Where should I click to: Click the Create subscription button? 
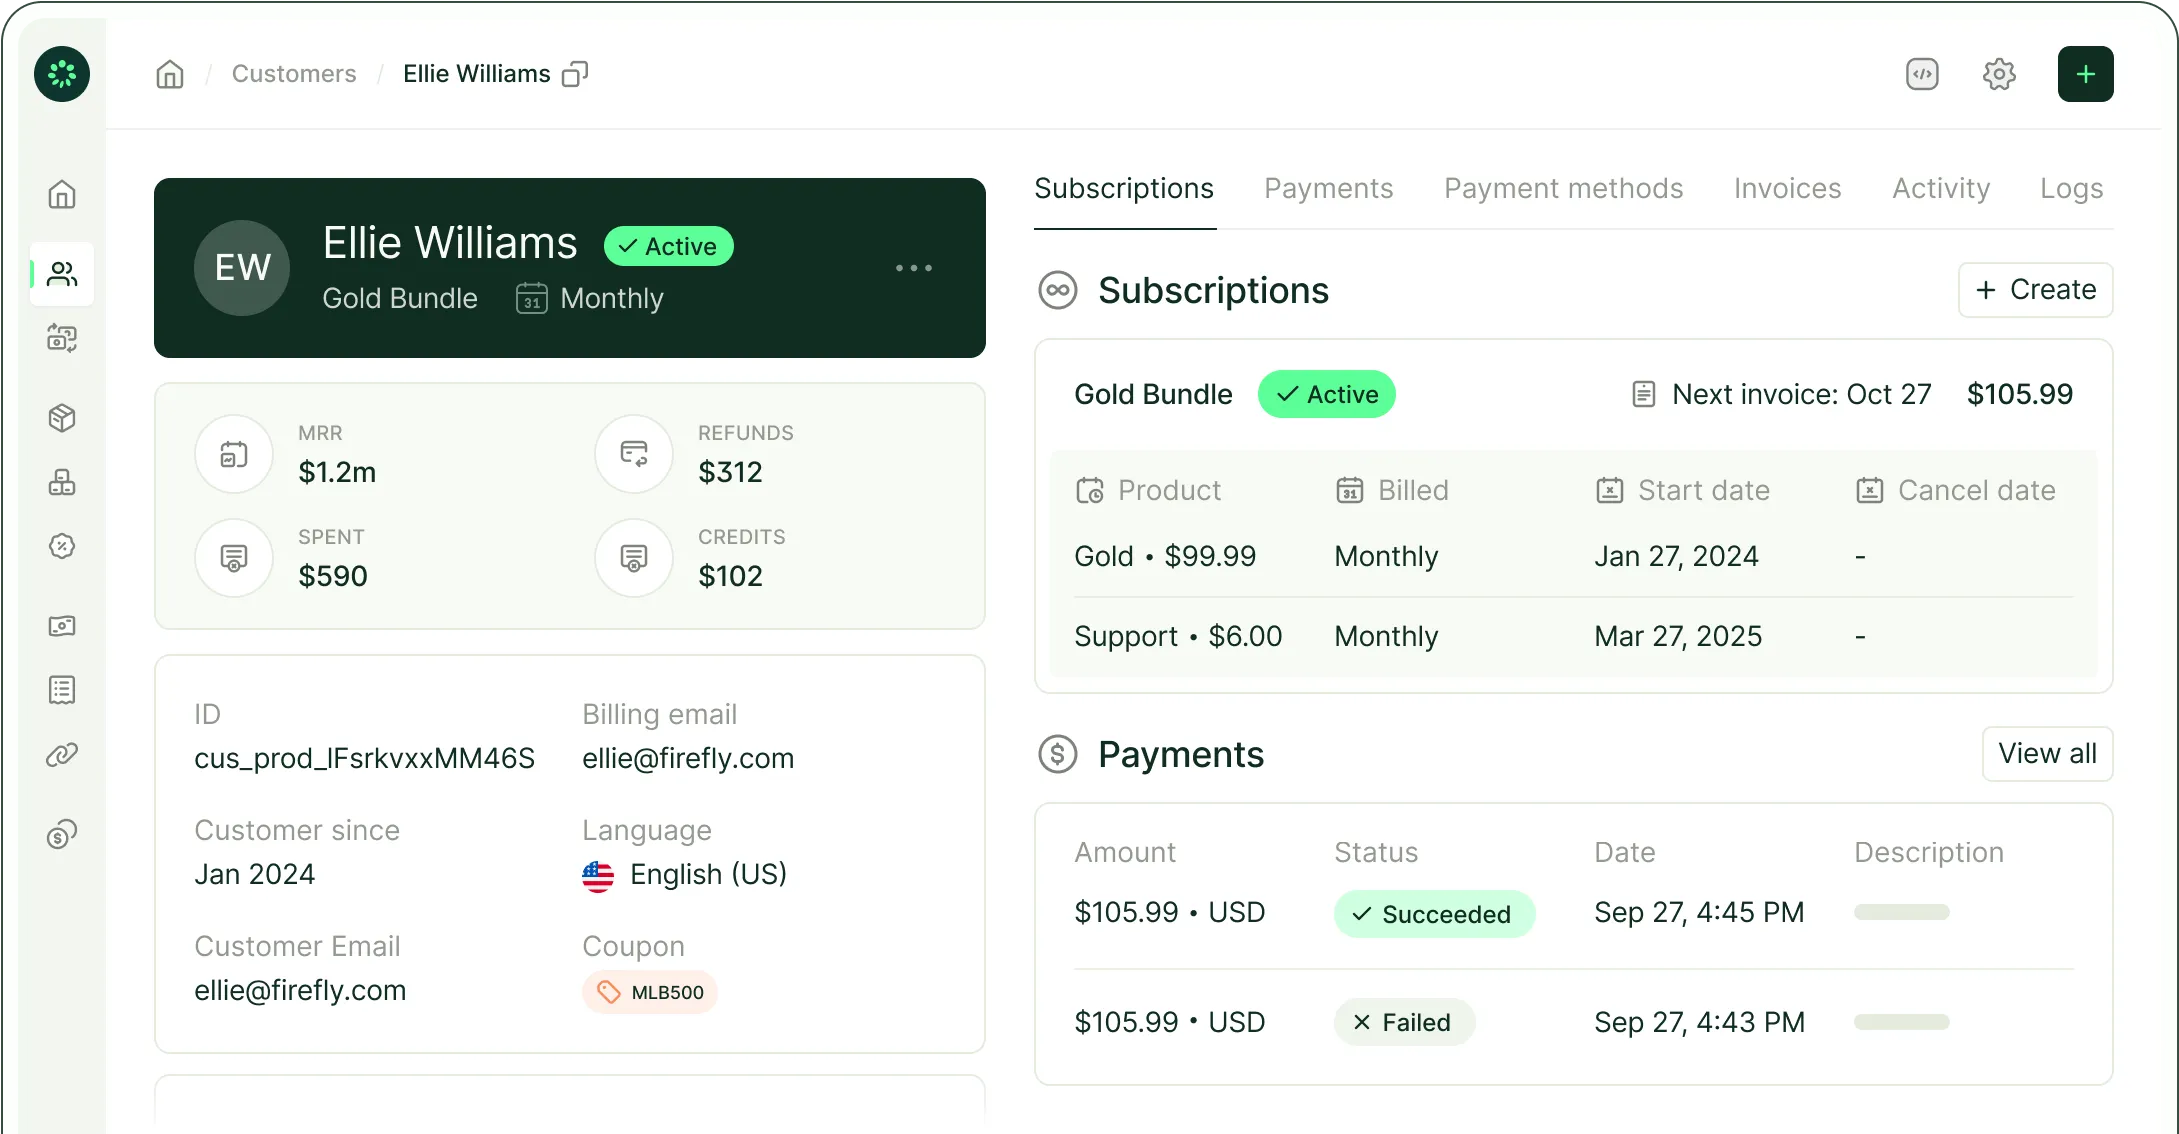click(x=2035, y=289)
